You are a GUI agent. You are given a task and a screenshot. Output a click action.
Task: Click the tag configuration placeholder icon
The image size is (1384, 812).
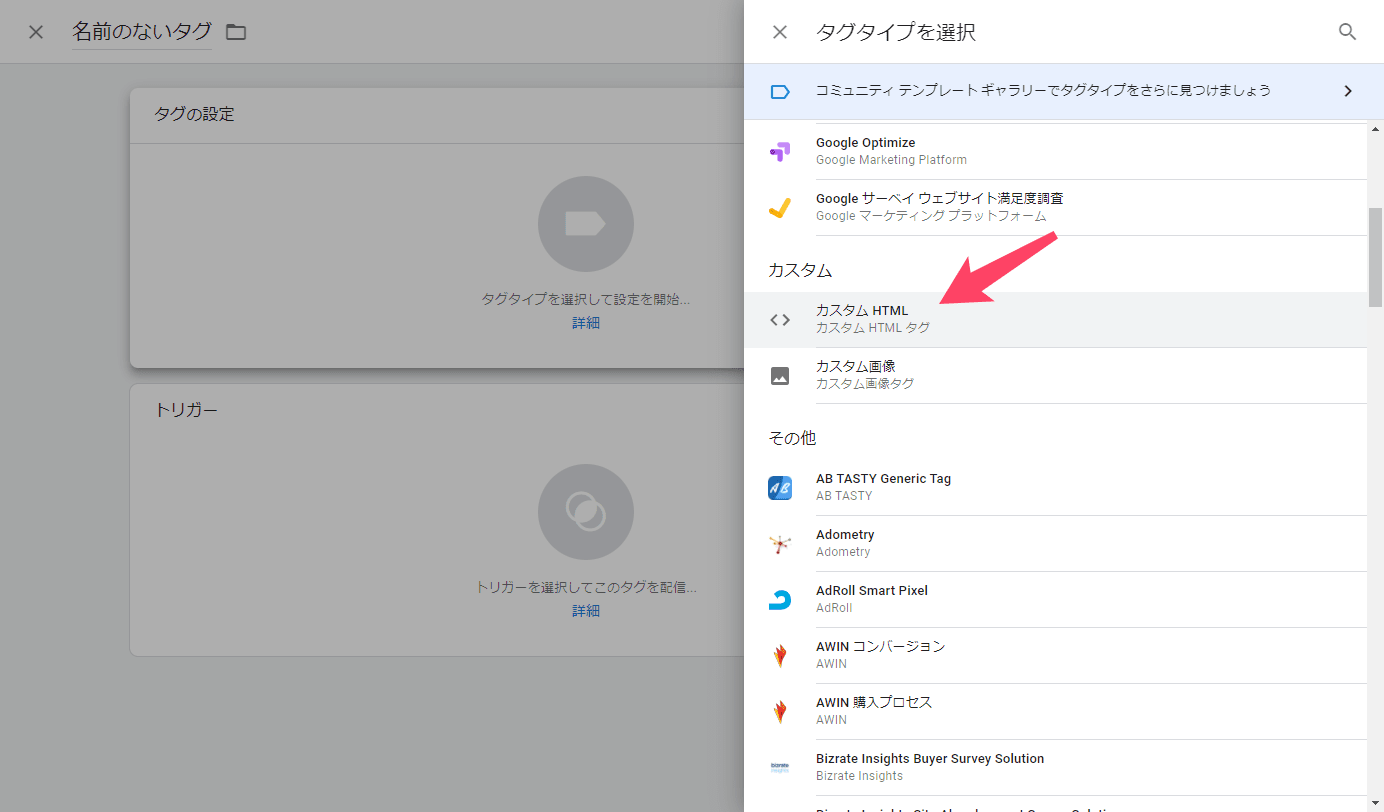(586, 224)
